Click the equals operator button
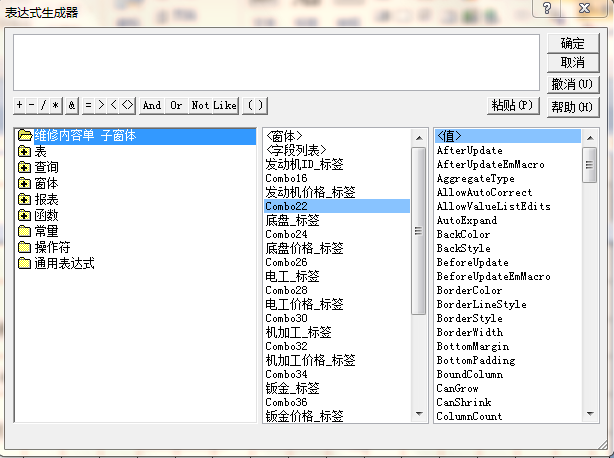The height and width of the screenshot is (458, 614). pos(88,105)
